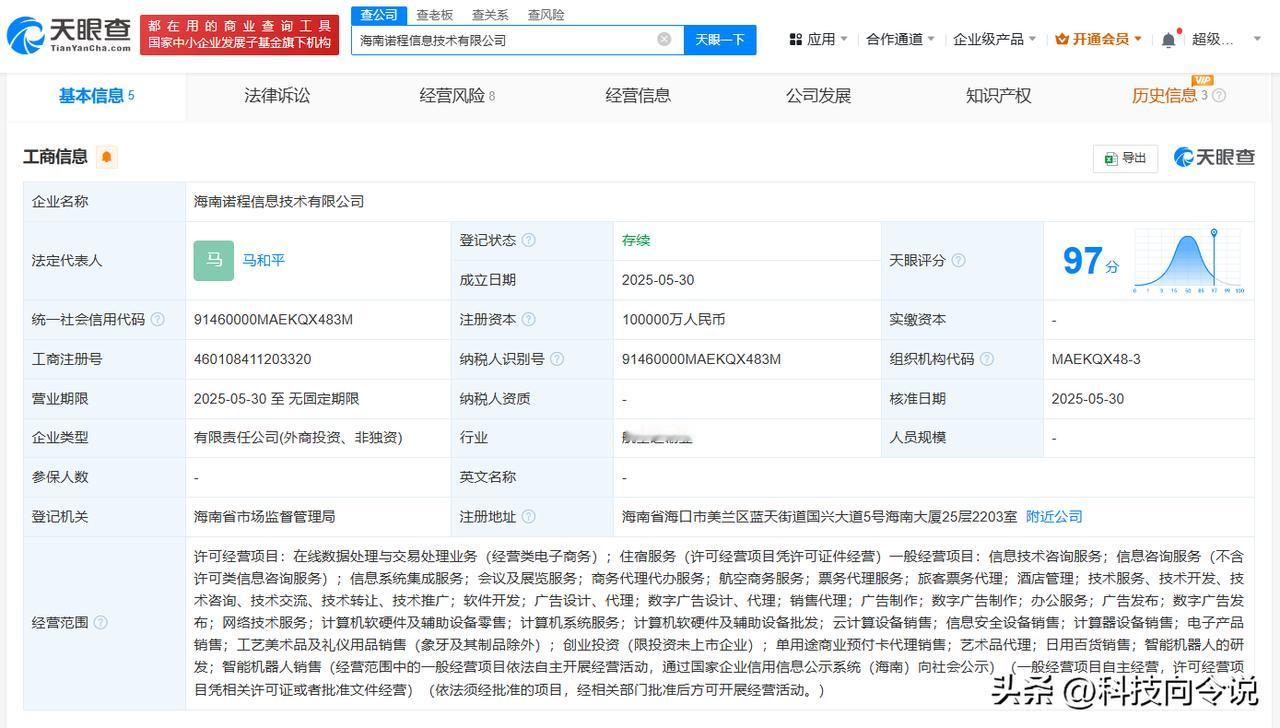The width and height of the screenshot is (1280, 728).
Task: Click the 附近公司 link
Action: pos(1054,517)
